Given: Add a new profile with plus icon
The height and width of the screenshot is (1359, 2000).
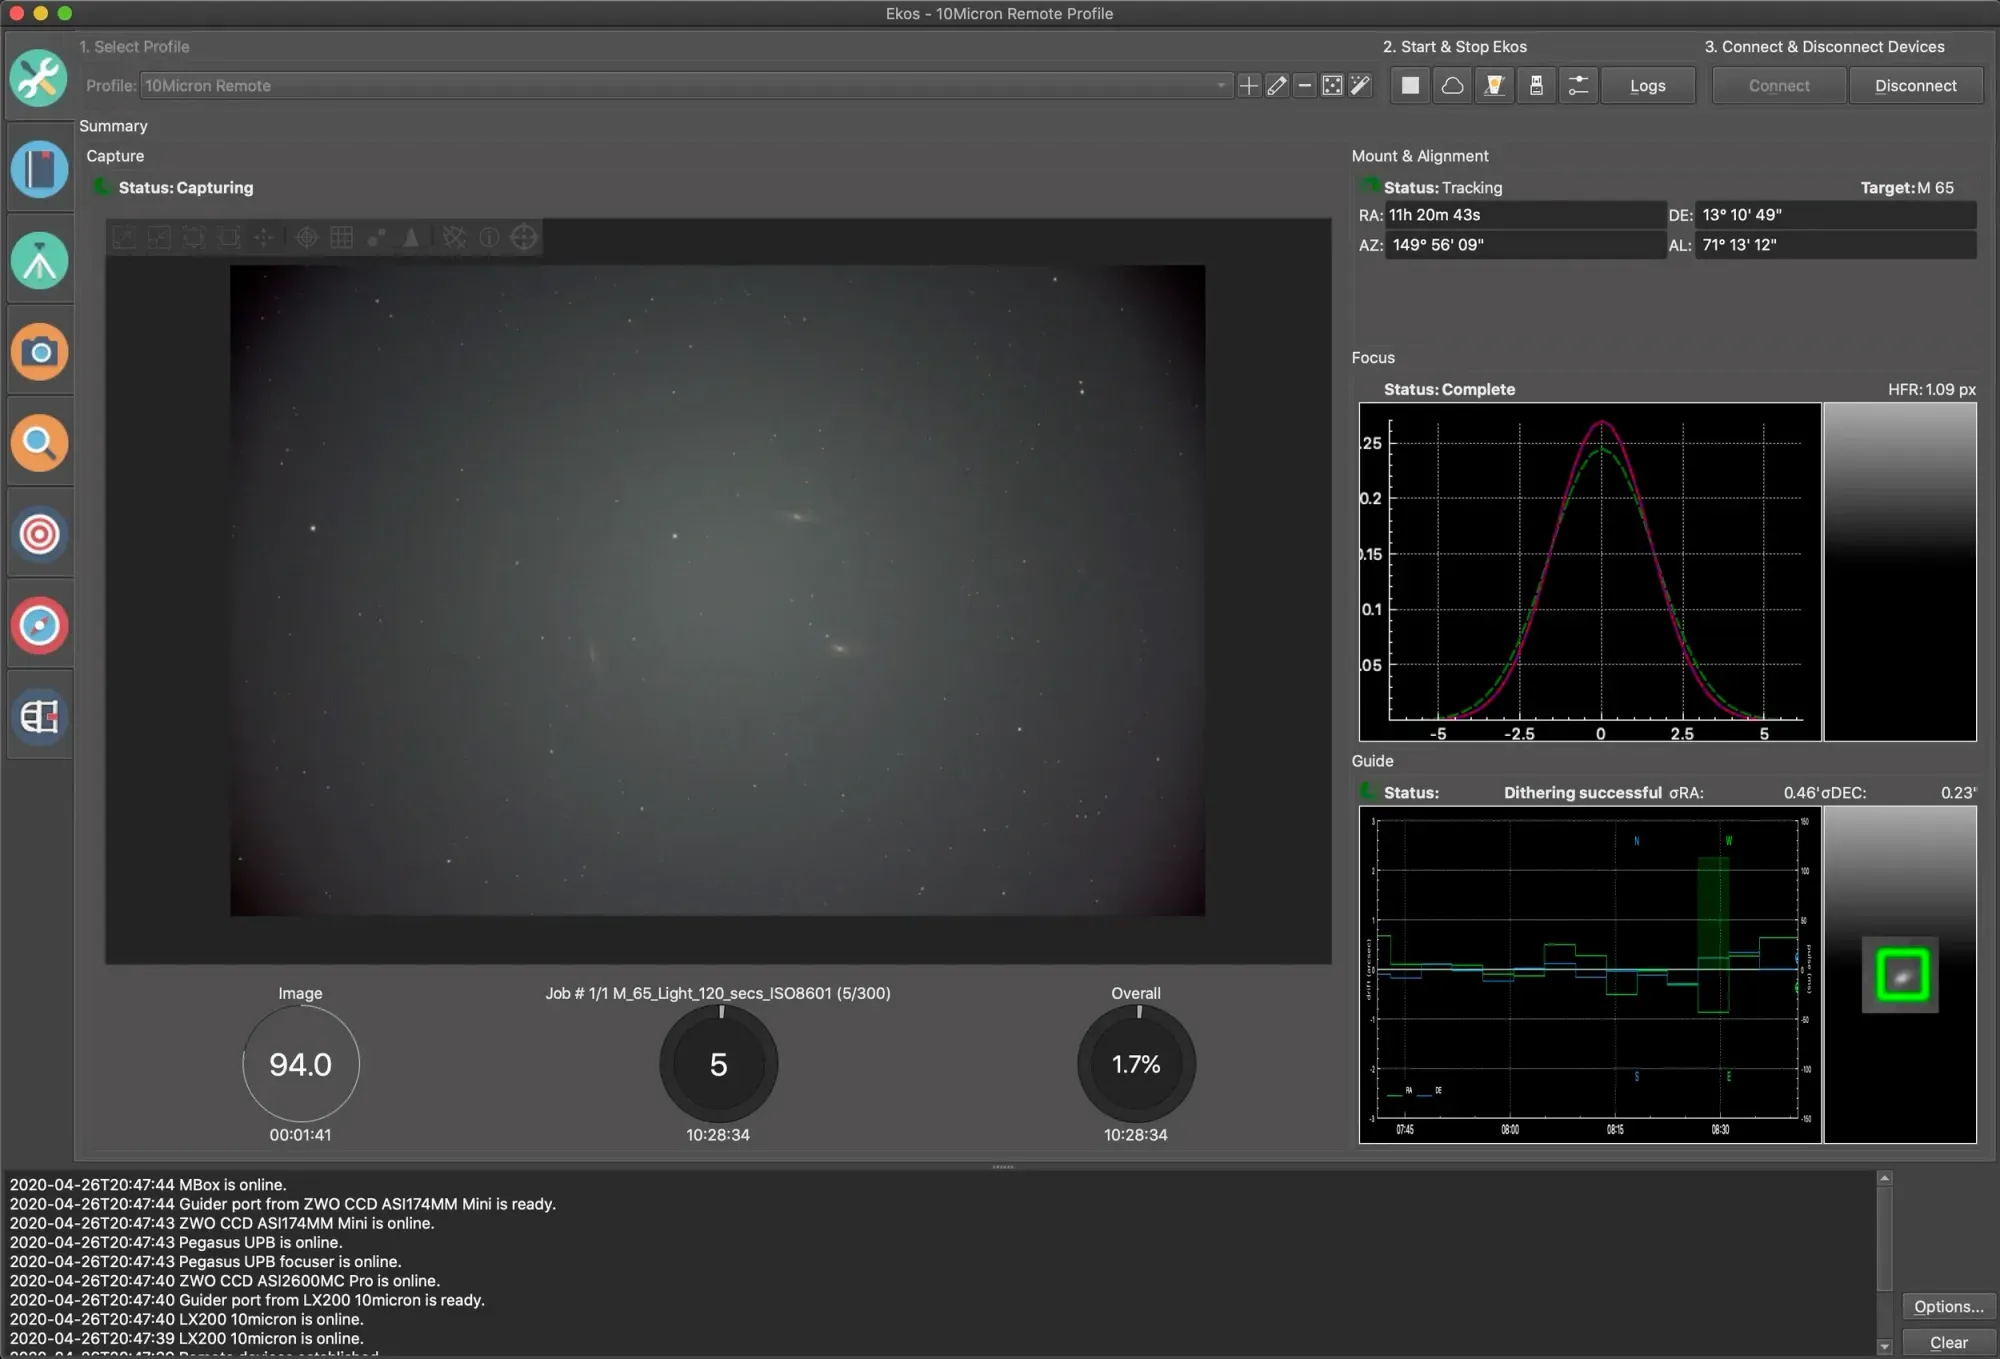Looking at the screenshot, I should point(1248,86).
